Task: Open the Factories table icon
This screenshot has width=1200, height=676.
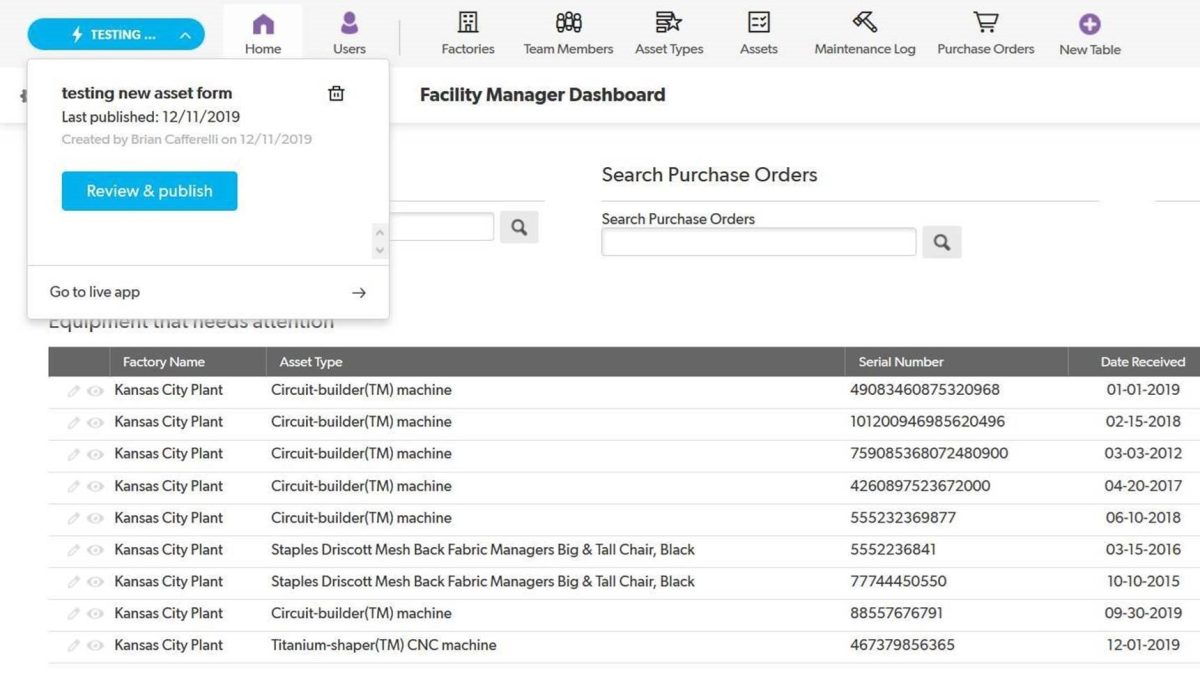Action: 467,21
